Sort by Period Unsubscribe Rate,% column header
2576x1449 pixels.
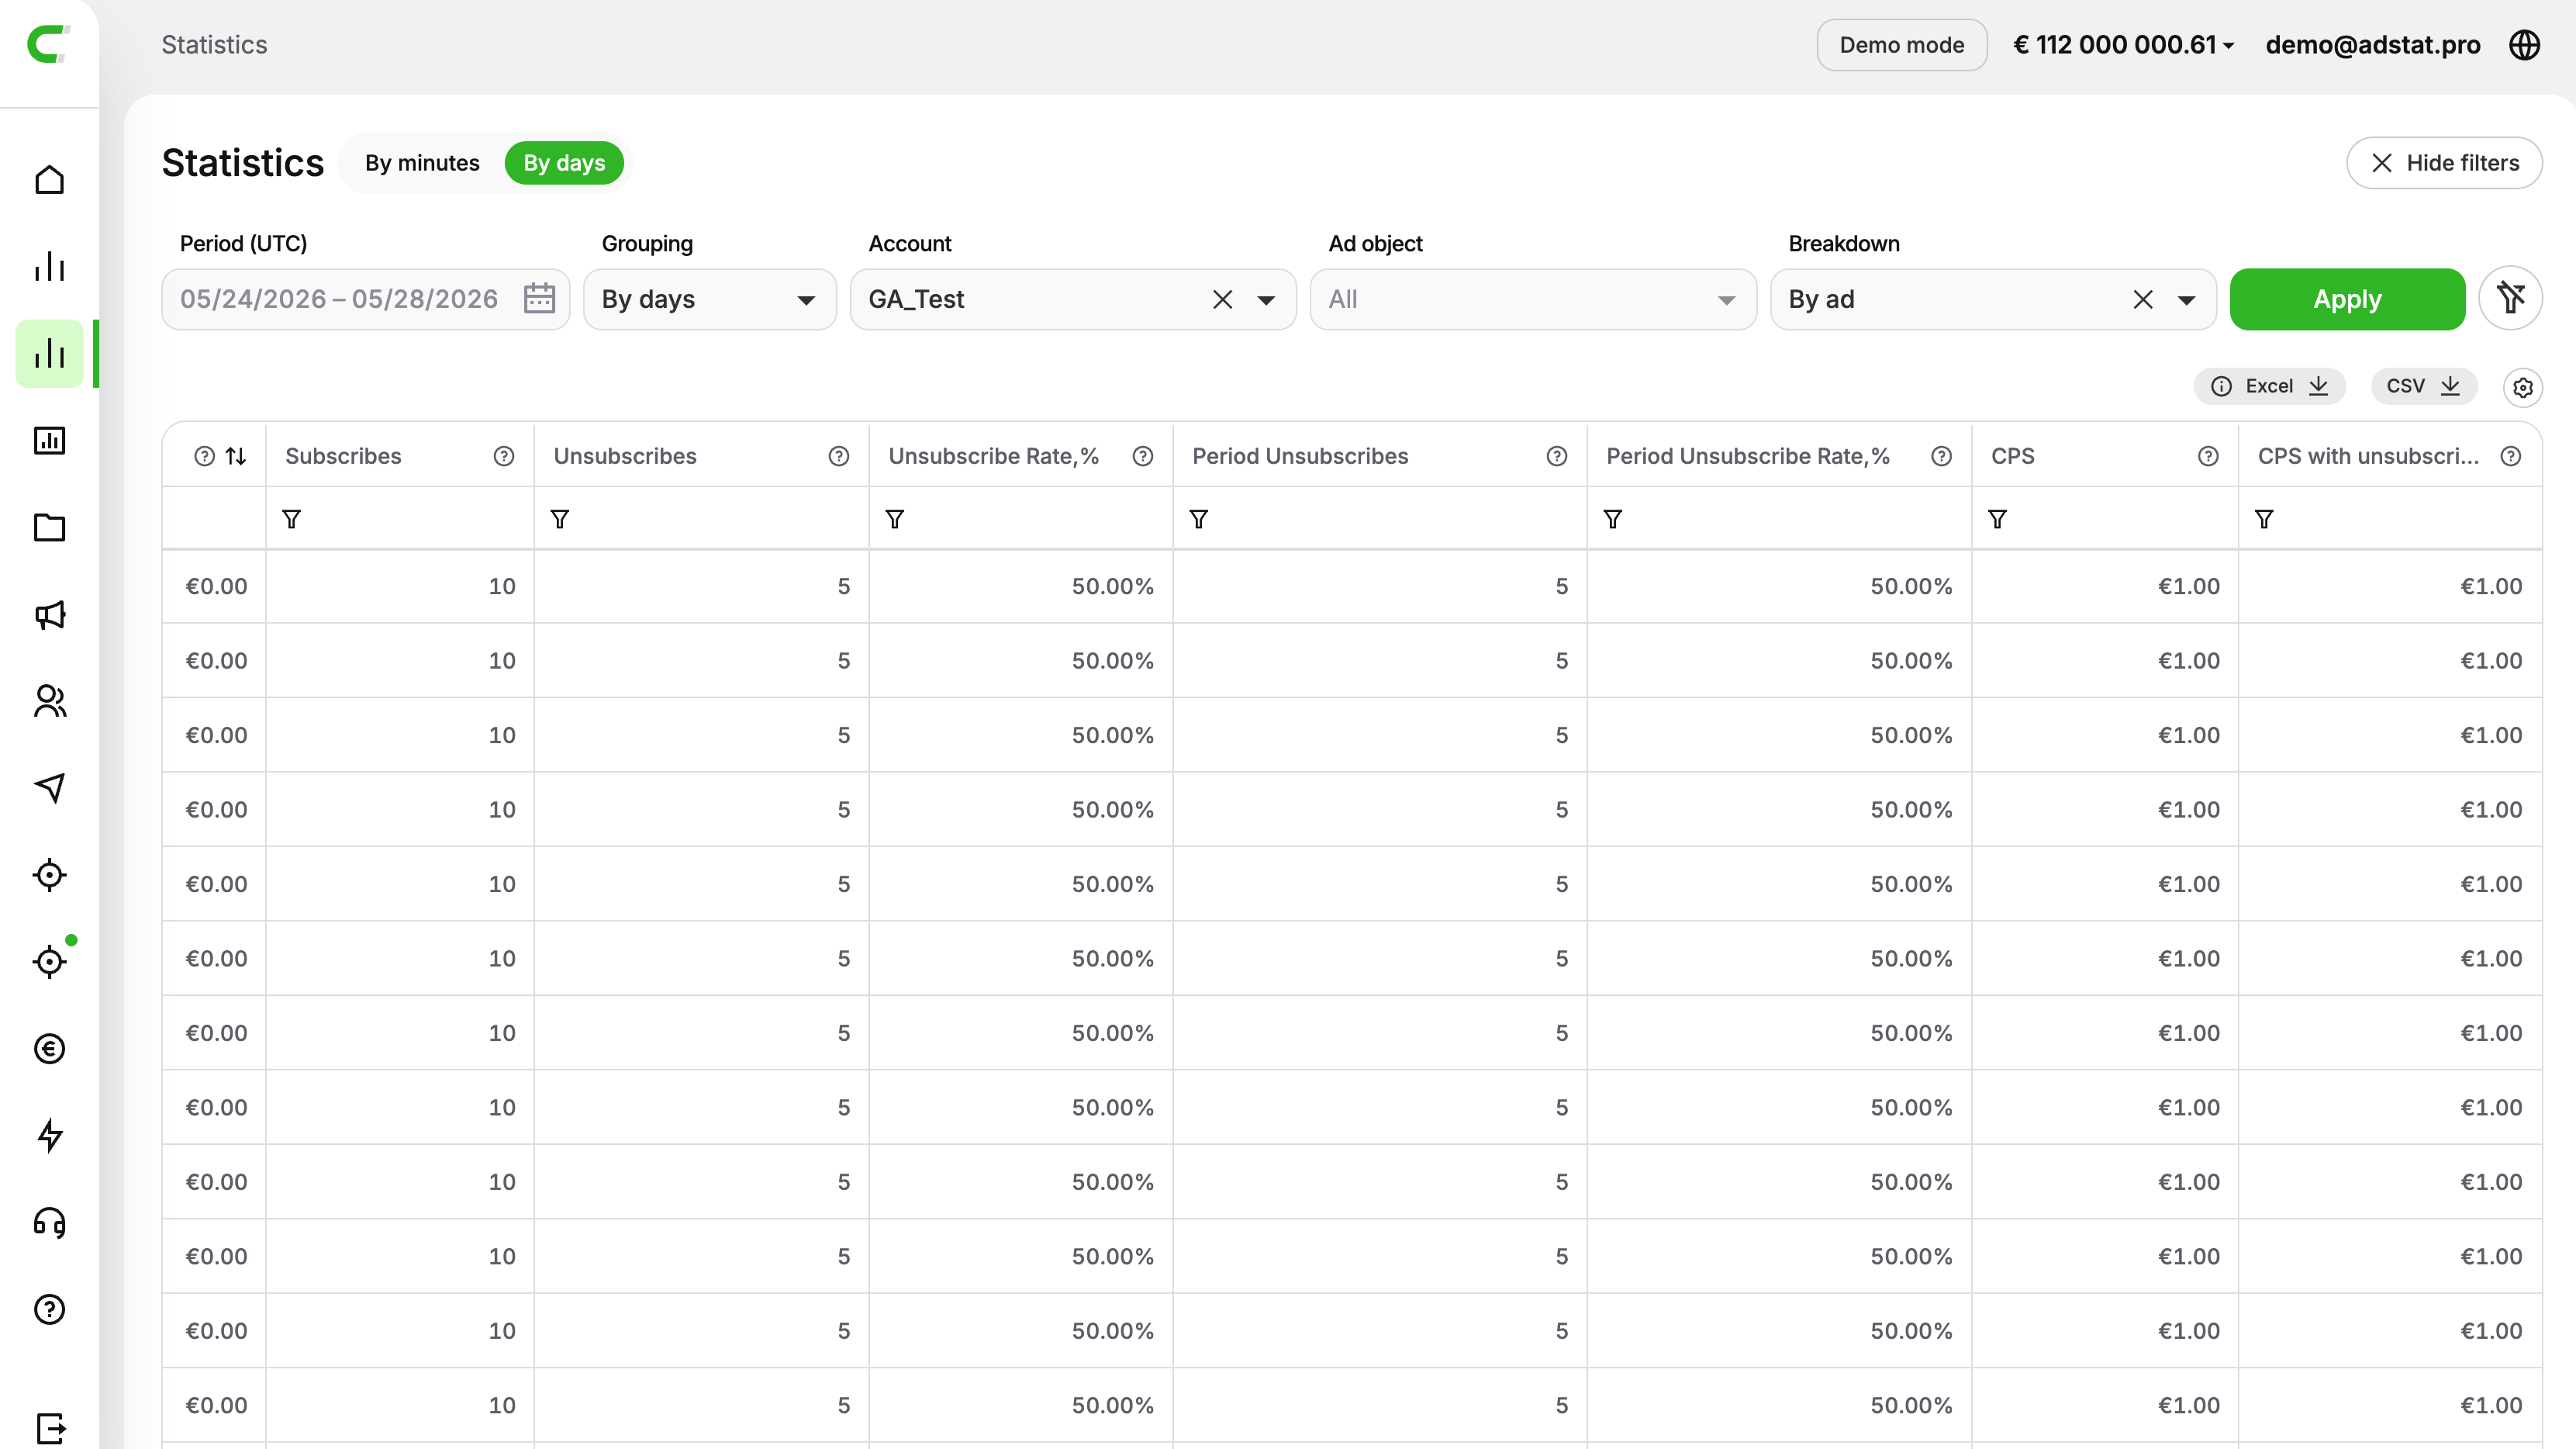pos(1747,456)
